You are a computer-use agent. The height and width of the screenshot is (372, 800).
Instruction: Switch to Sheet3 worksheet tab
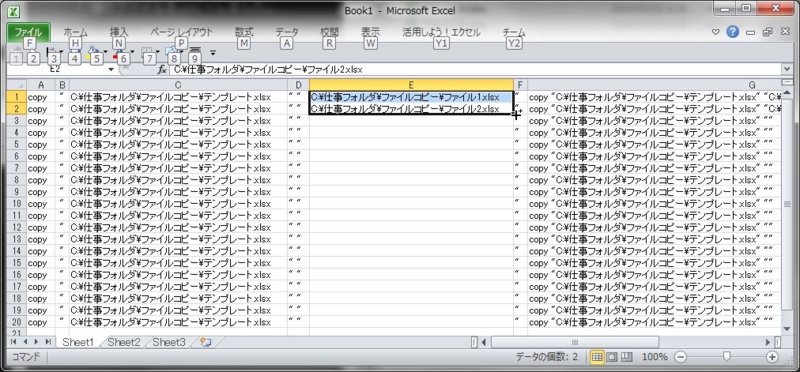[x=169, y=342]
